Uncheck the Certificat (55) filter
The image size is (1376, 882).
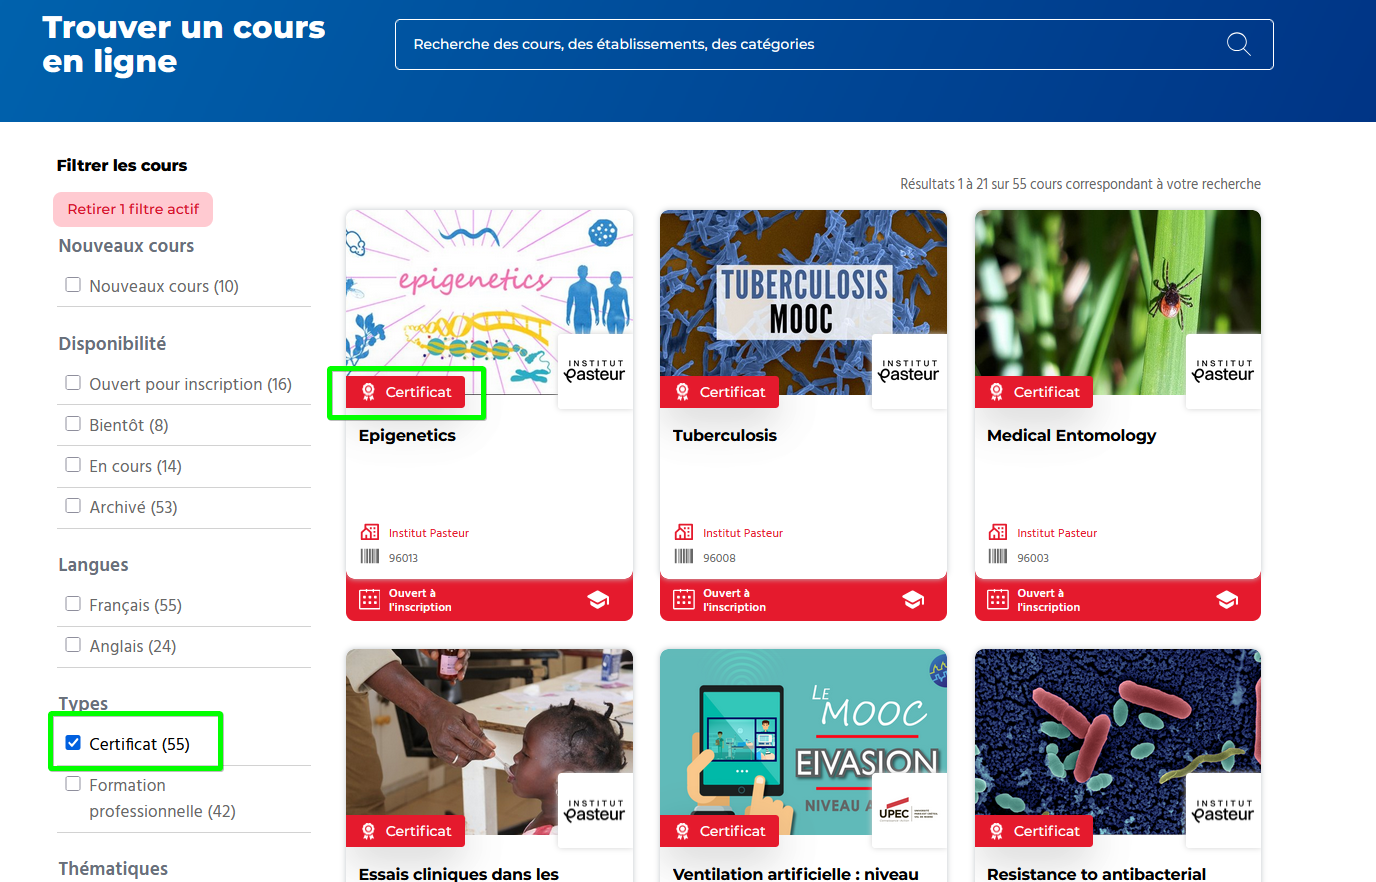[73, 743]
